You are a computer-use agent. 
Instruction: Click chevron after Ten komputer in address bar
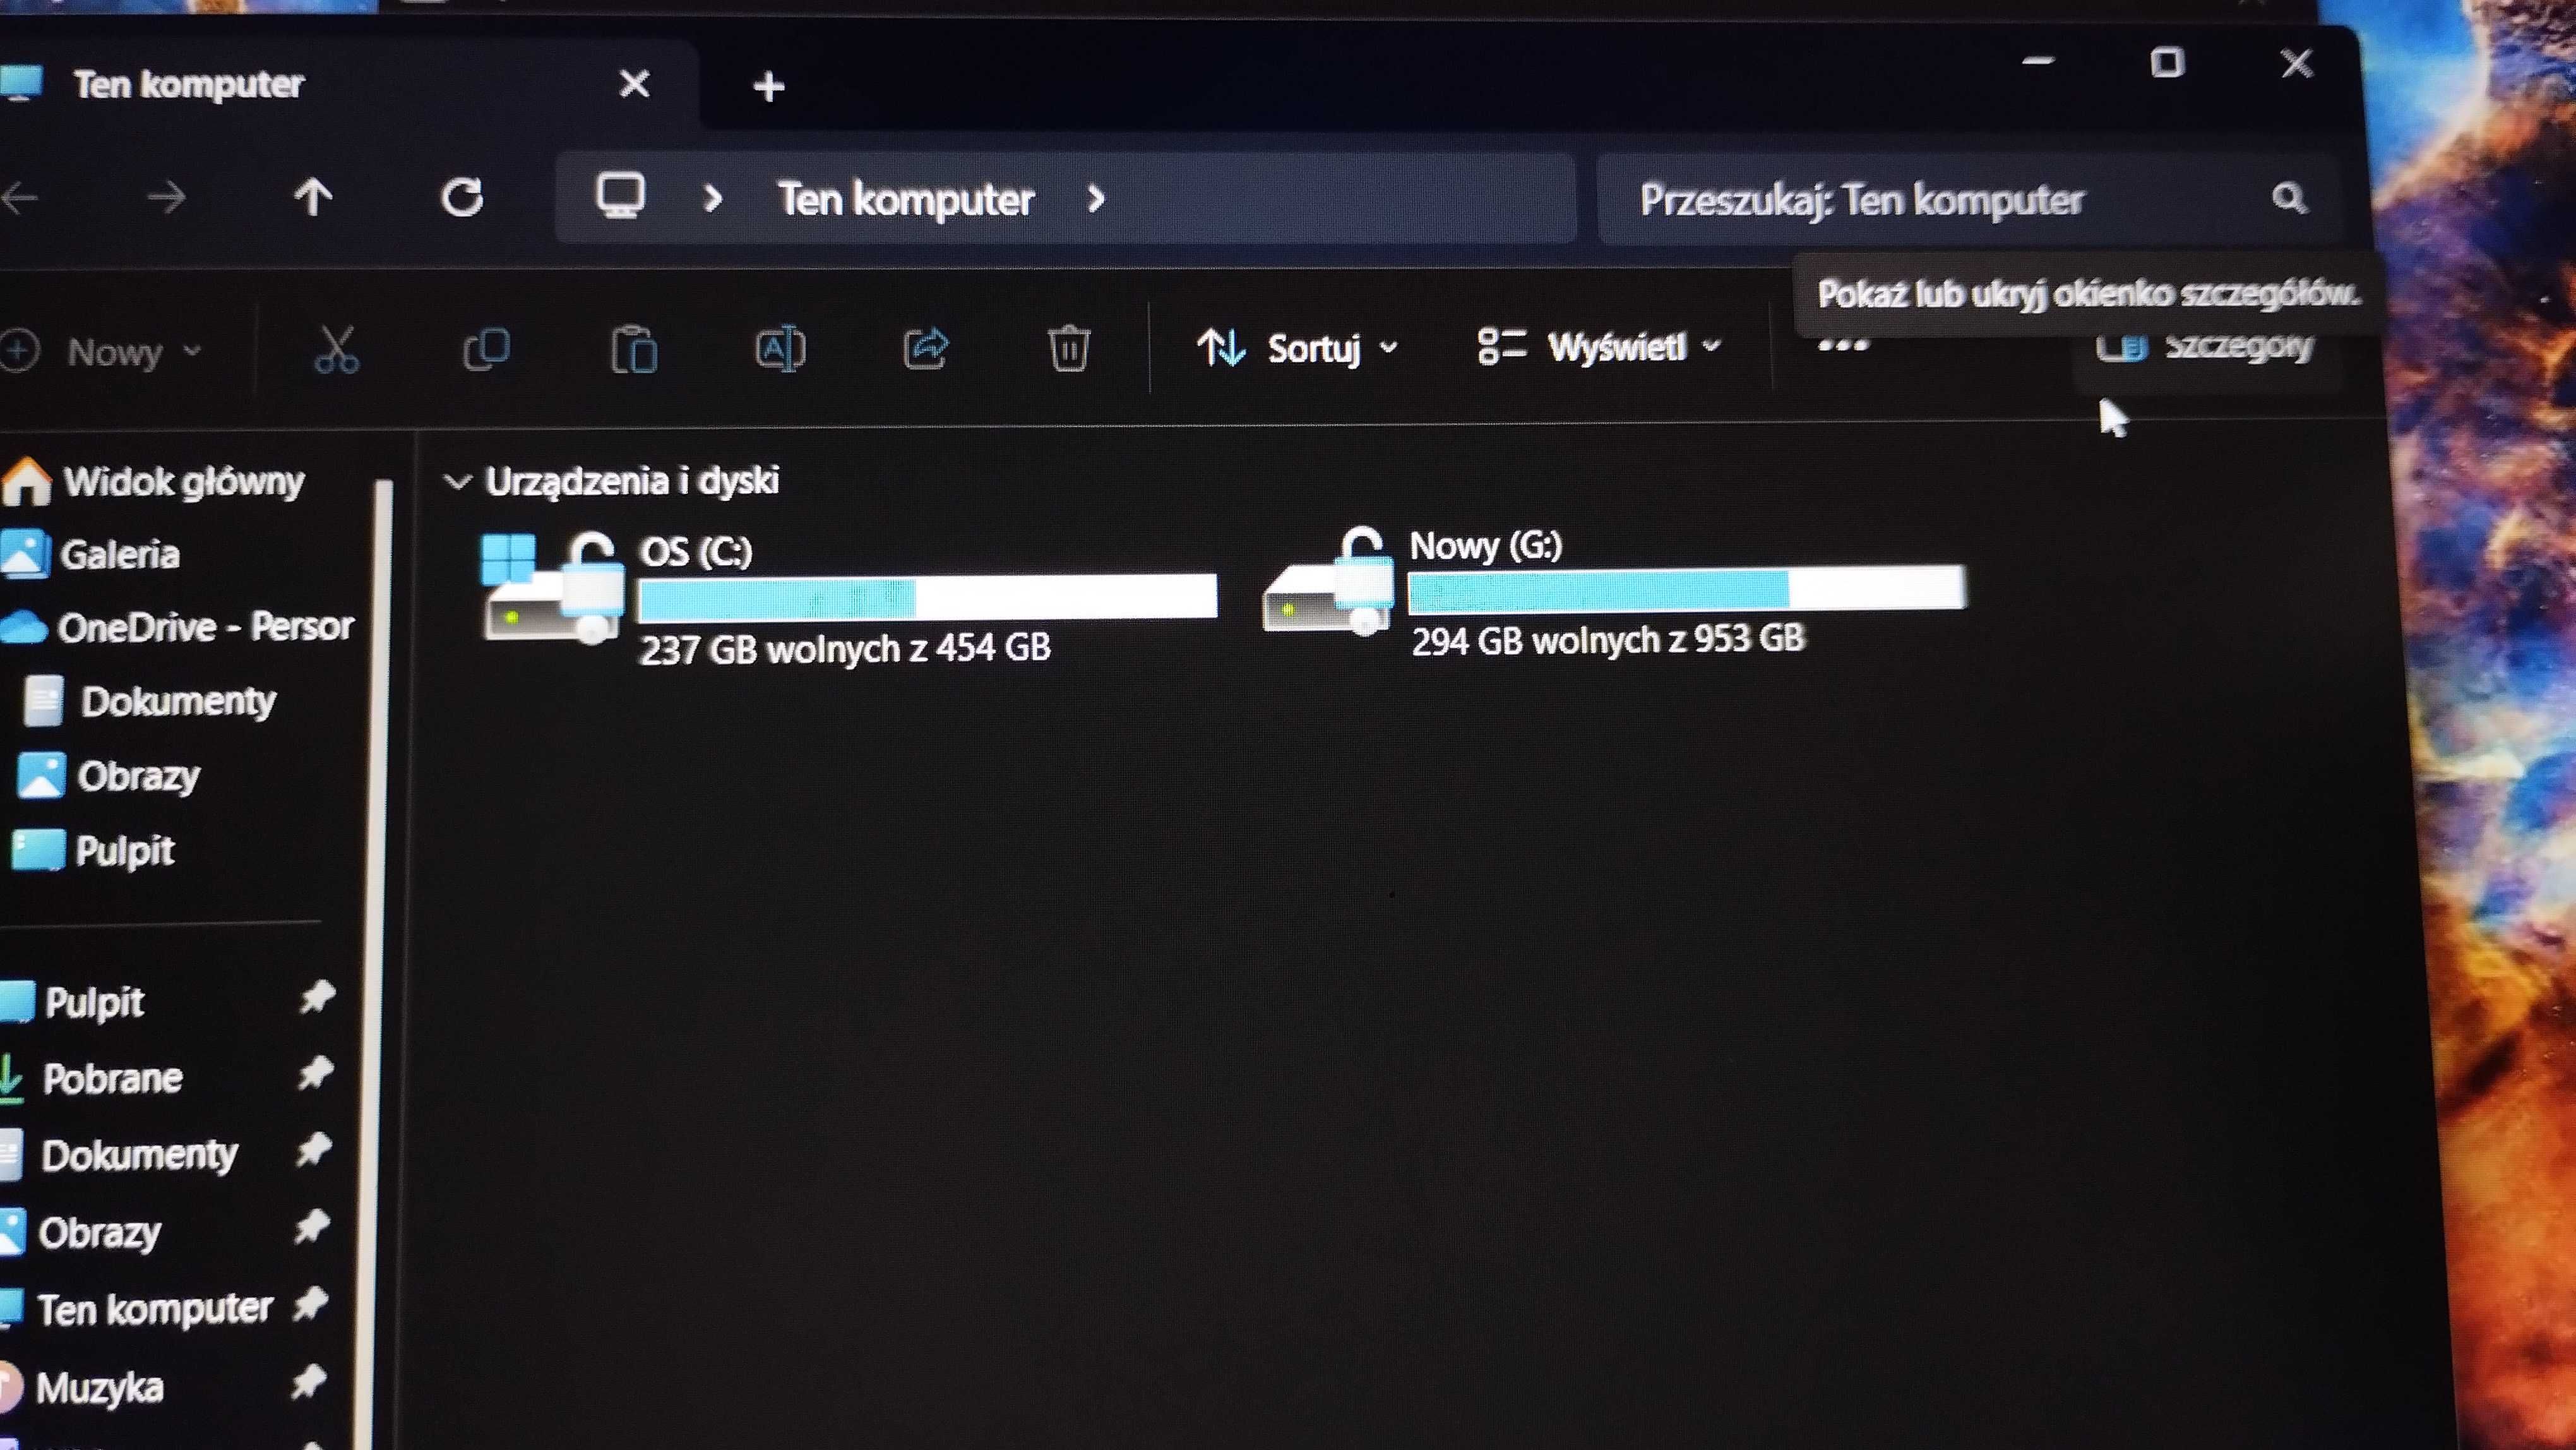(1096, 199)
